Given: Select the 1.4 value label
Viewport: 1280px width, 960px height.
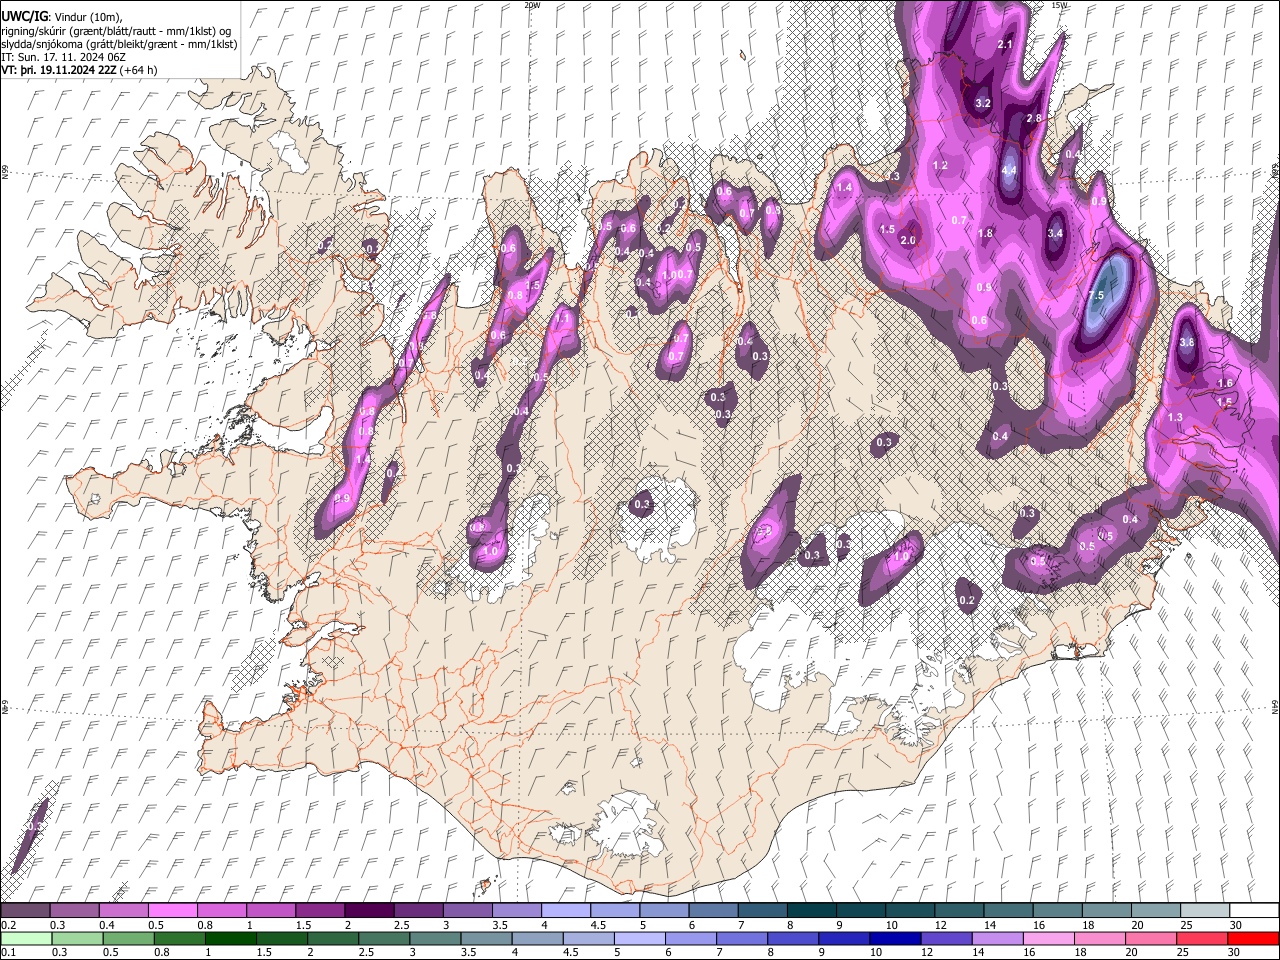Looking at the screenshot, I should [x=844, y=187].
